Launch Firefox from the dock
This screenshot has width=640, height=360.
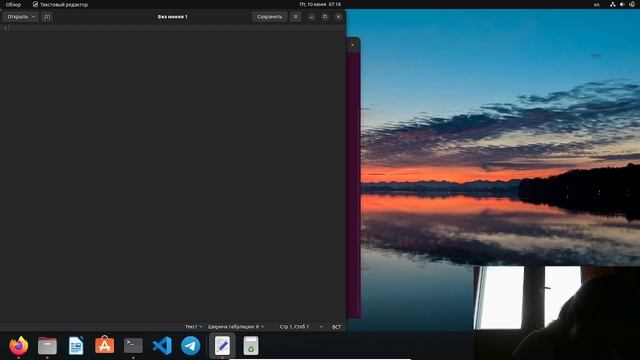tap(18, 346)
